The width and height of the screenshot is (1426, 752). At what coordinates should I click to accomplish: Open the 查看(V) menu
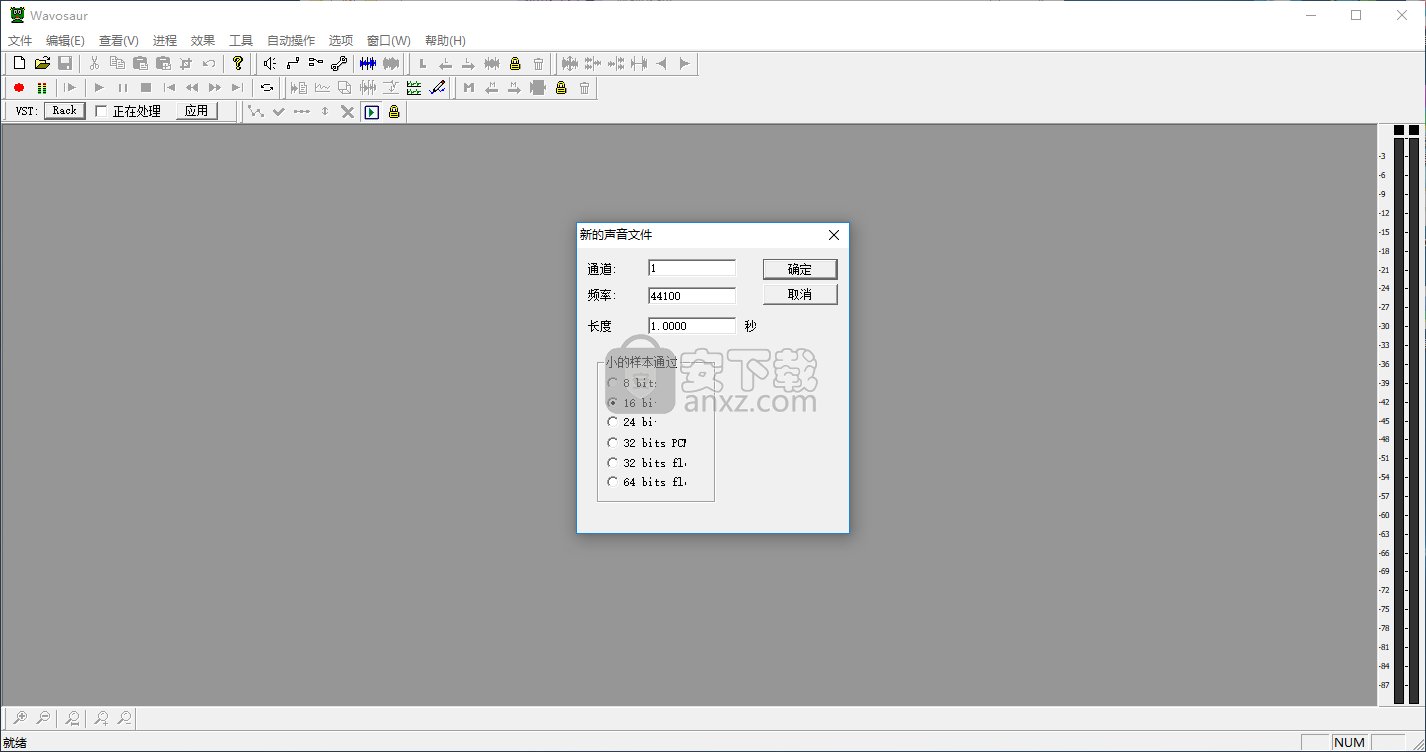[118, 41]
